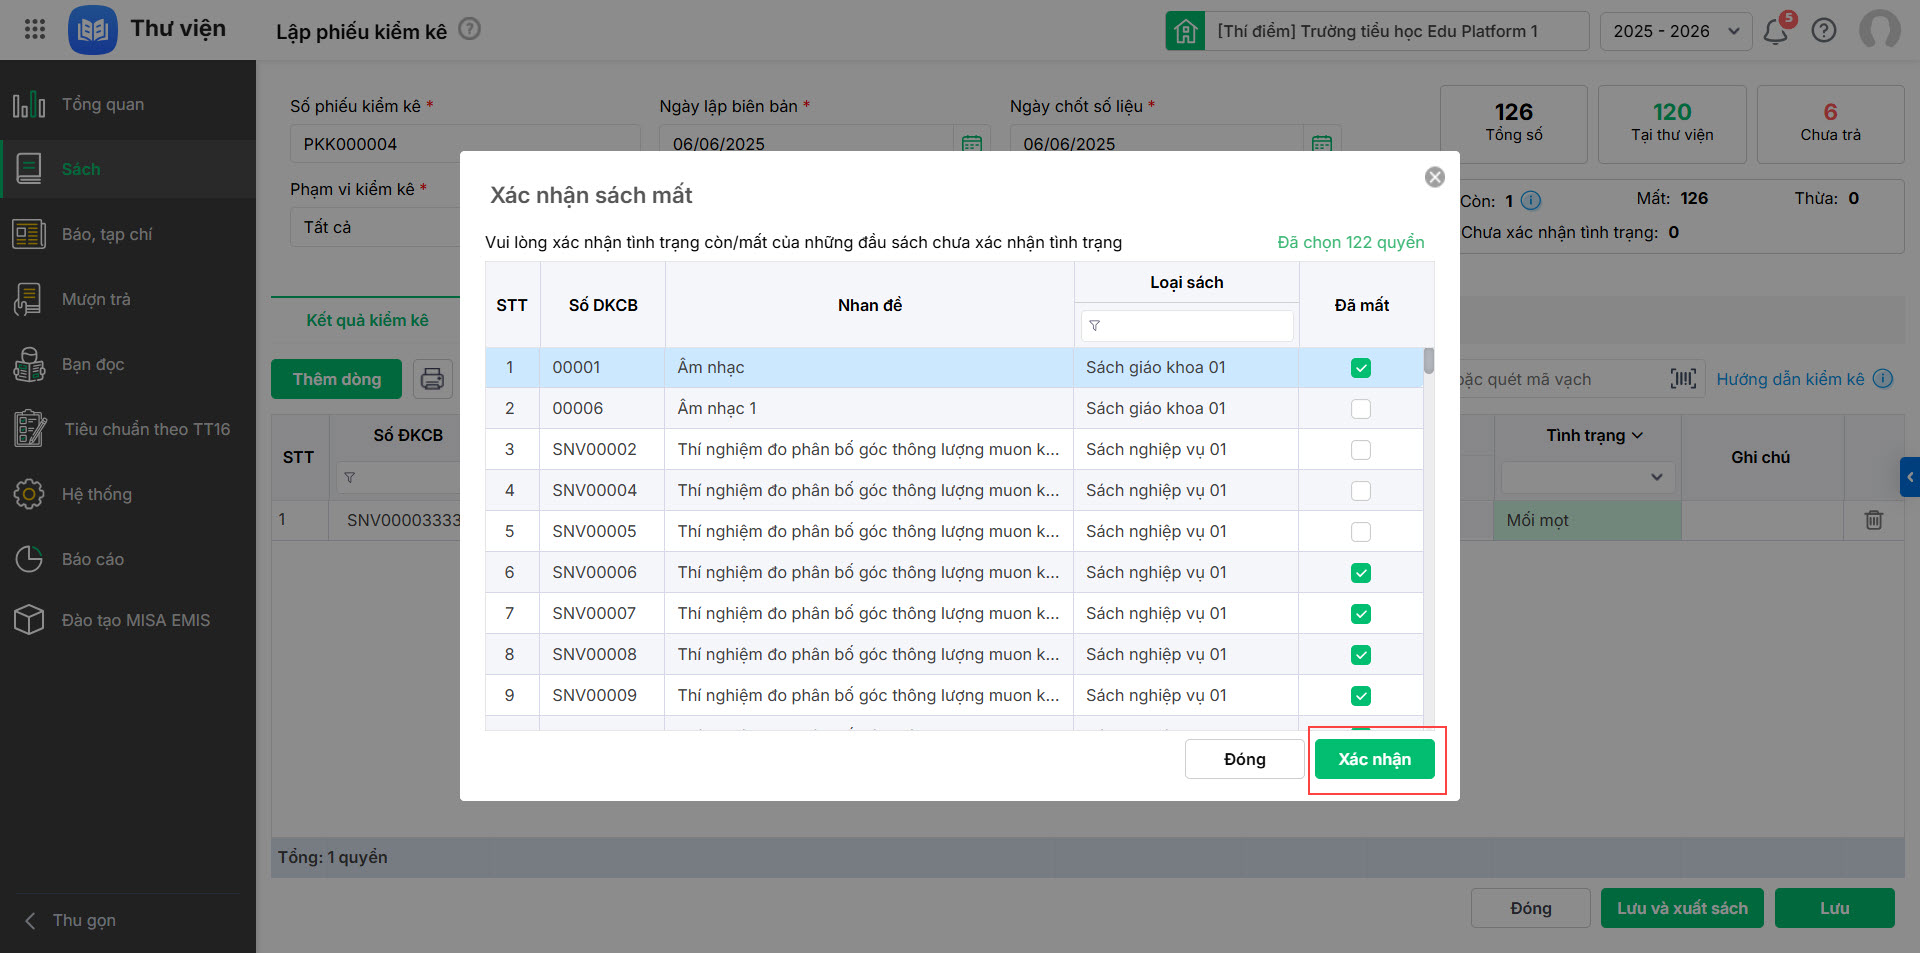The height and width of the screenshot is (953, 1920).
Task: Click filter icon under Số ĐKCB column
Action: tap(350, 478)
